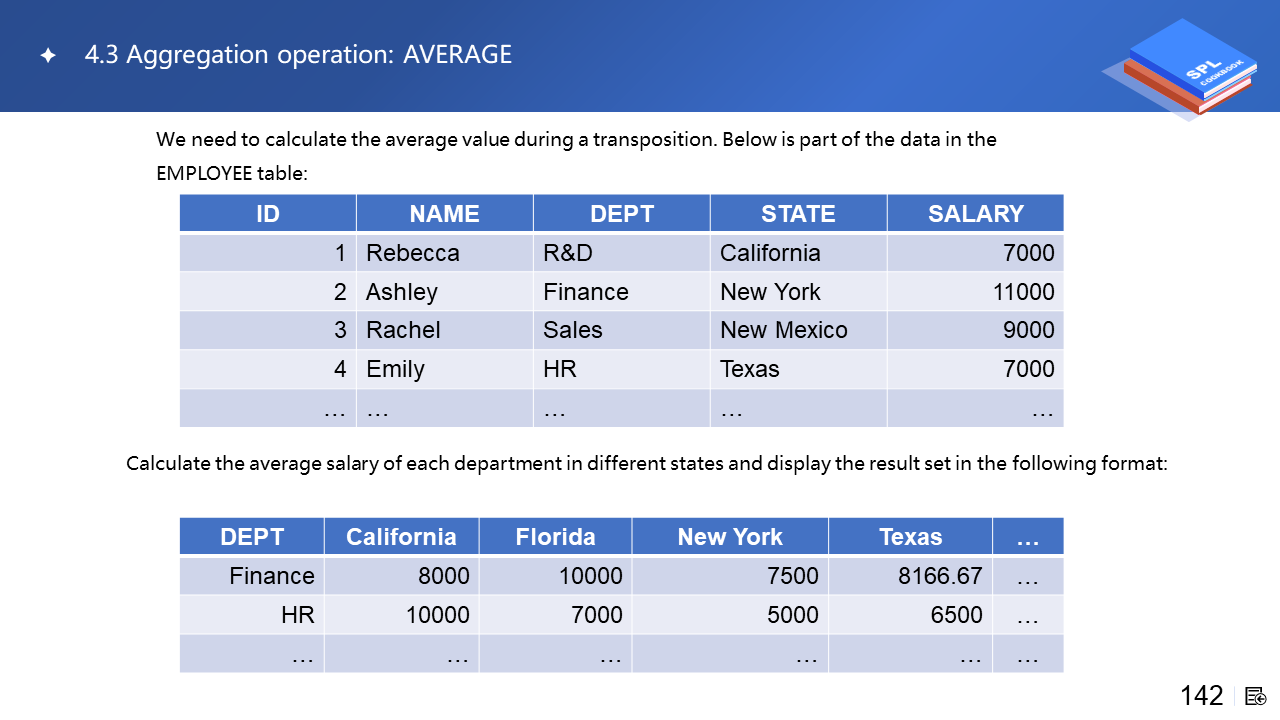
Task: Select the 8166.67 average value cell
Action: 940,576
